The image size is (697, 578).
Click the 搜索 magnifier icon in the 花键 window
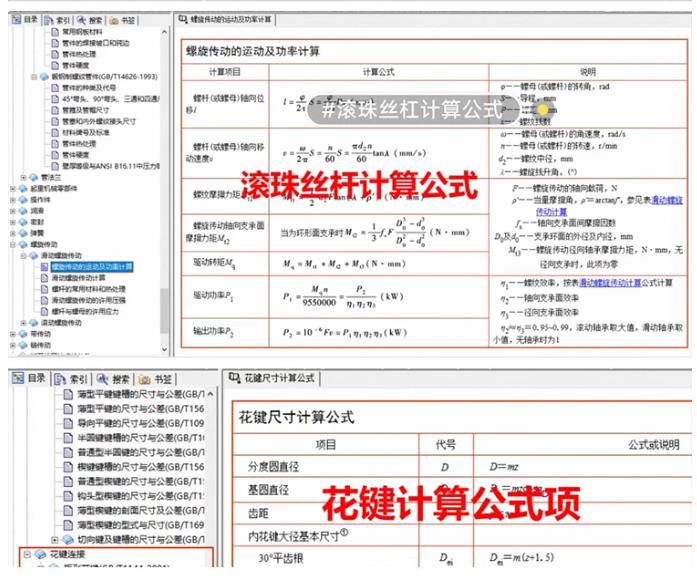point(102,379)
